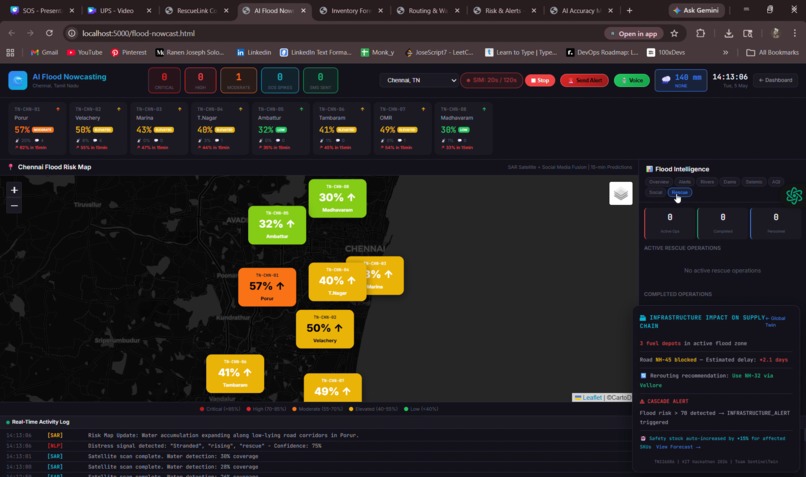
Task: Click Open in app button
Action: click(634, 33)
